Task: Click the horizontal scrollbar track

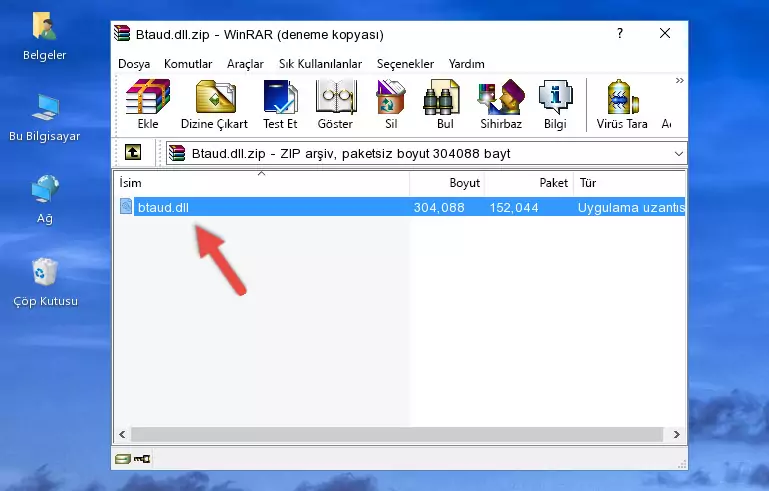Action: (397, 435)
